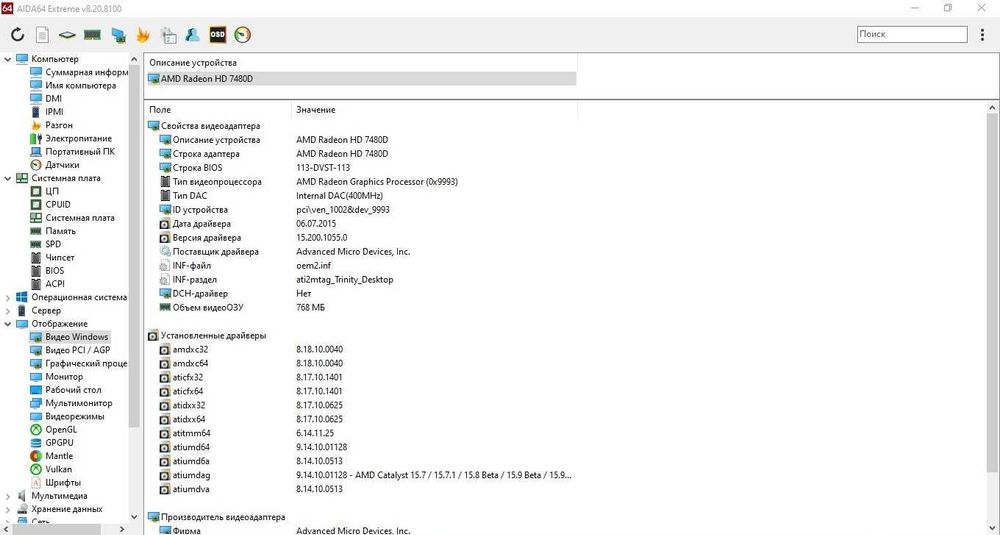Image resolution: width=1000 pixels, height=535 pixels.
Task: Open the ACPI tree item
Action: 47,284
